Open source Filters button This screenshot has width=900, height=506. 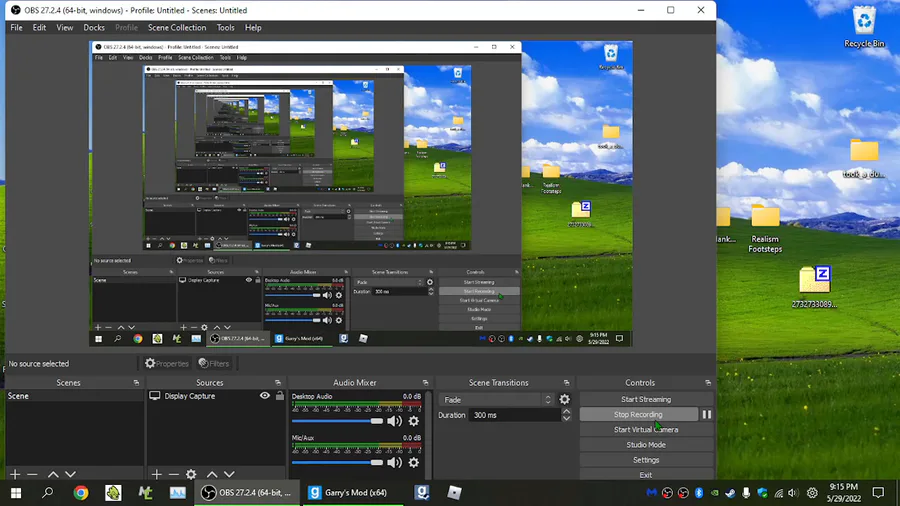[214, 363]
